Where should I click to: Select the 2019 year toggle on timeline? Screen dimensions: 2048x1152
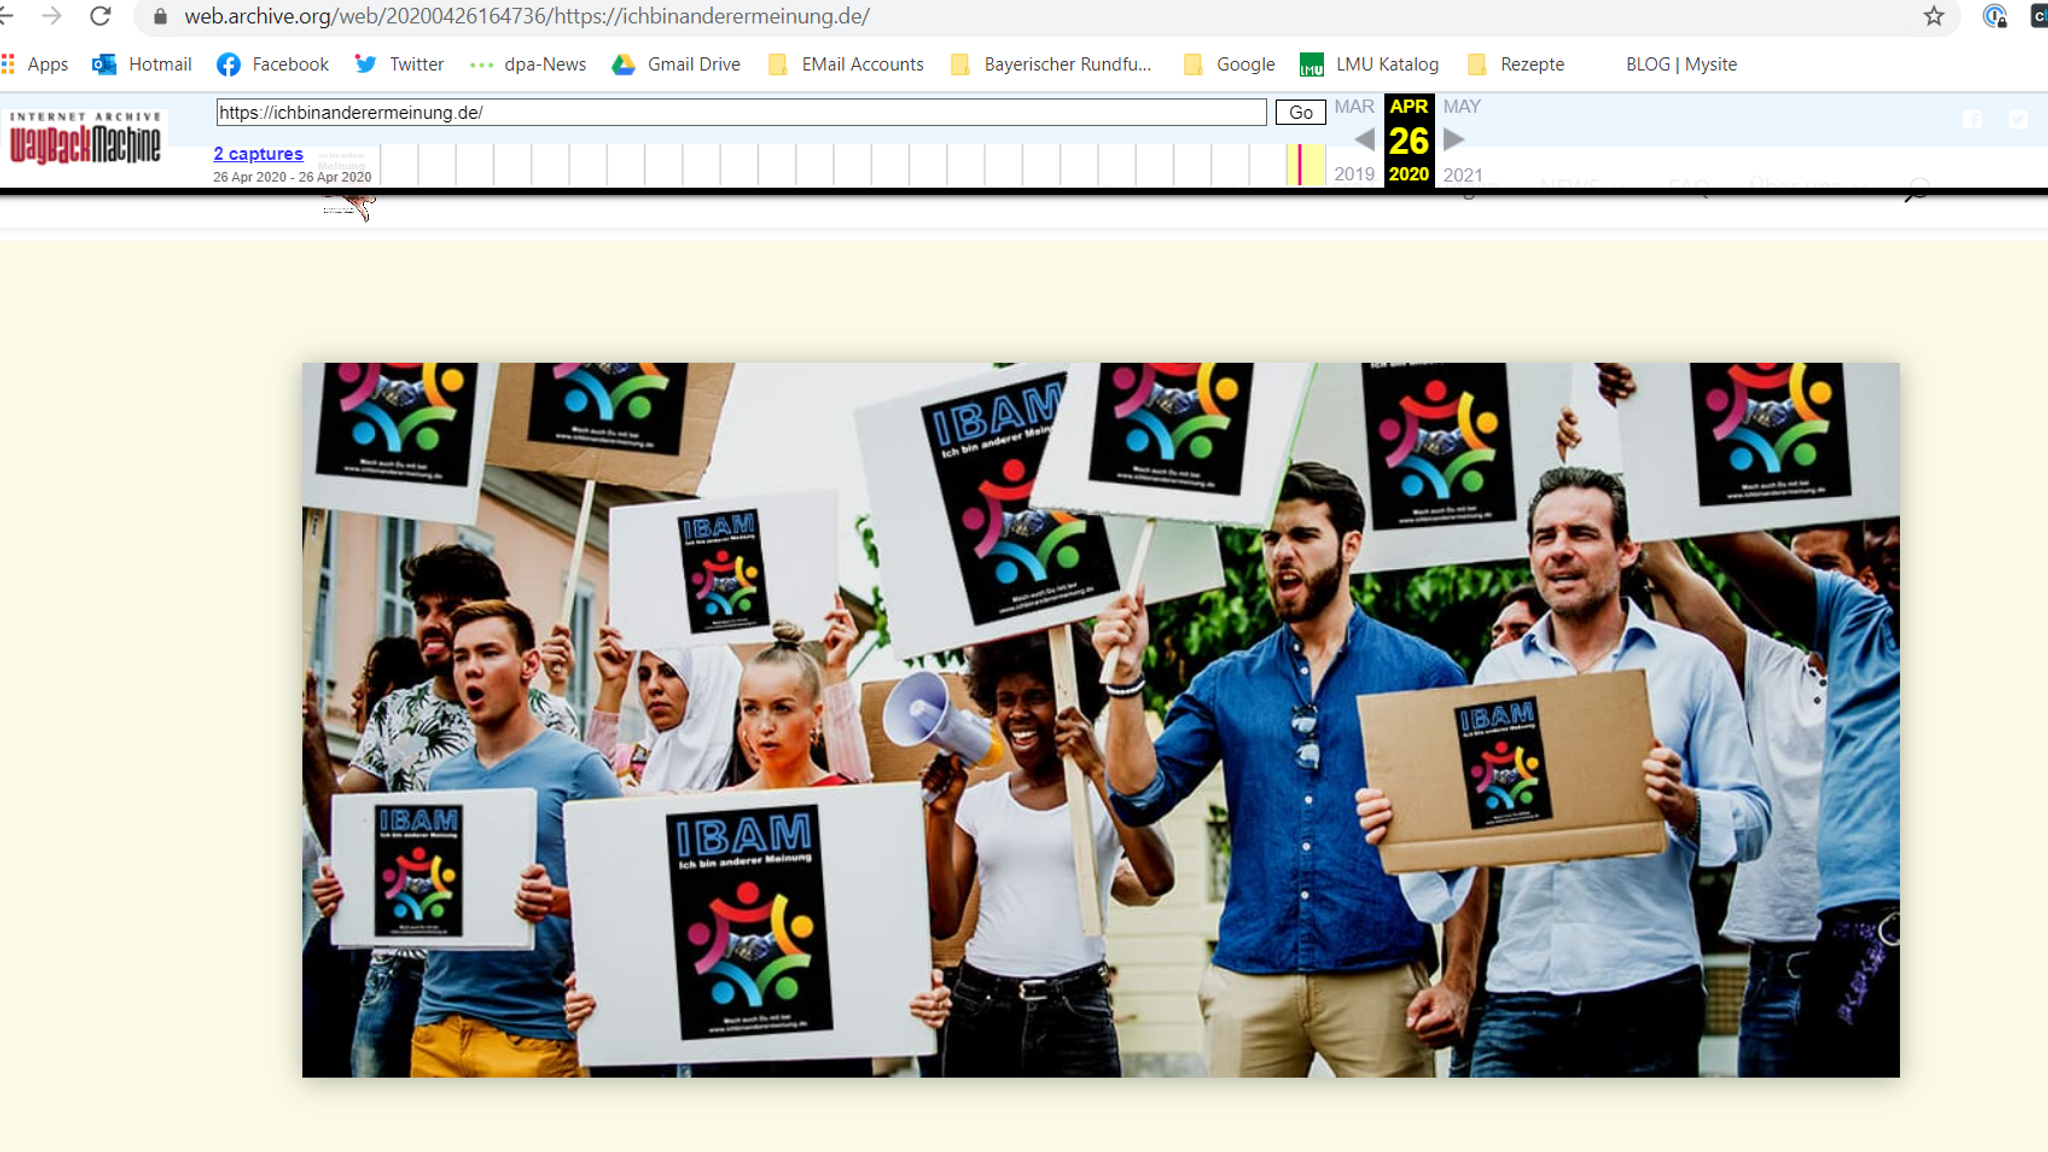1355,173
